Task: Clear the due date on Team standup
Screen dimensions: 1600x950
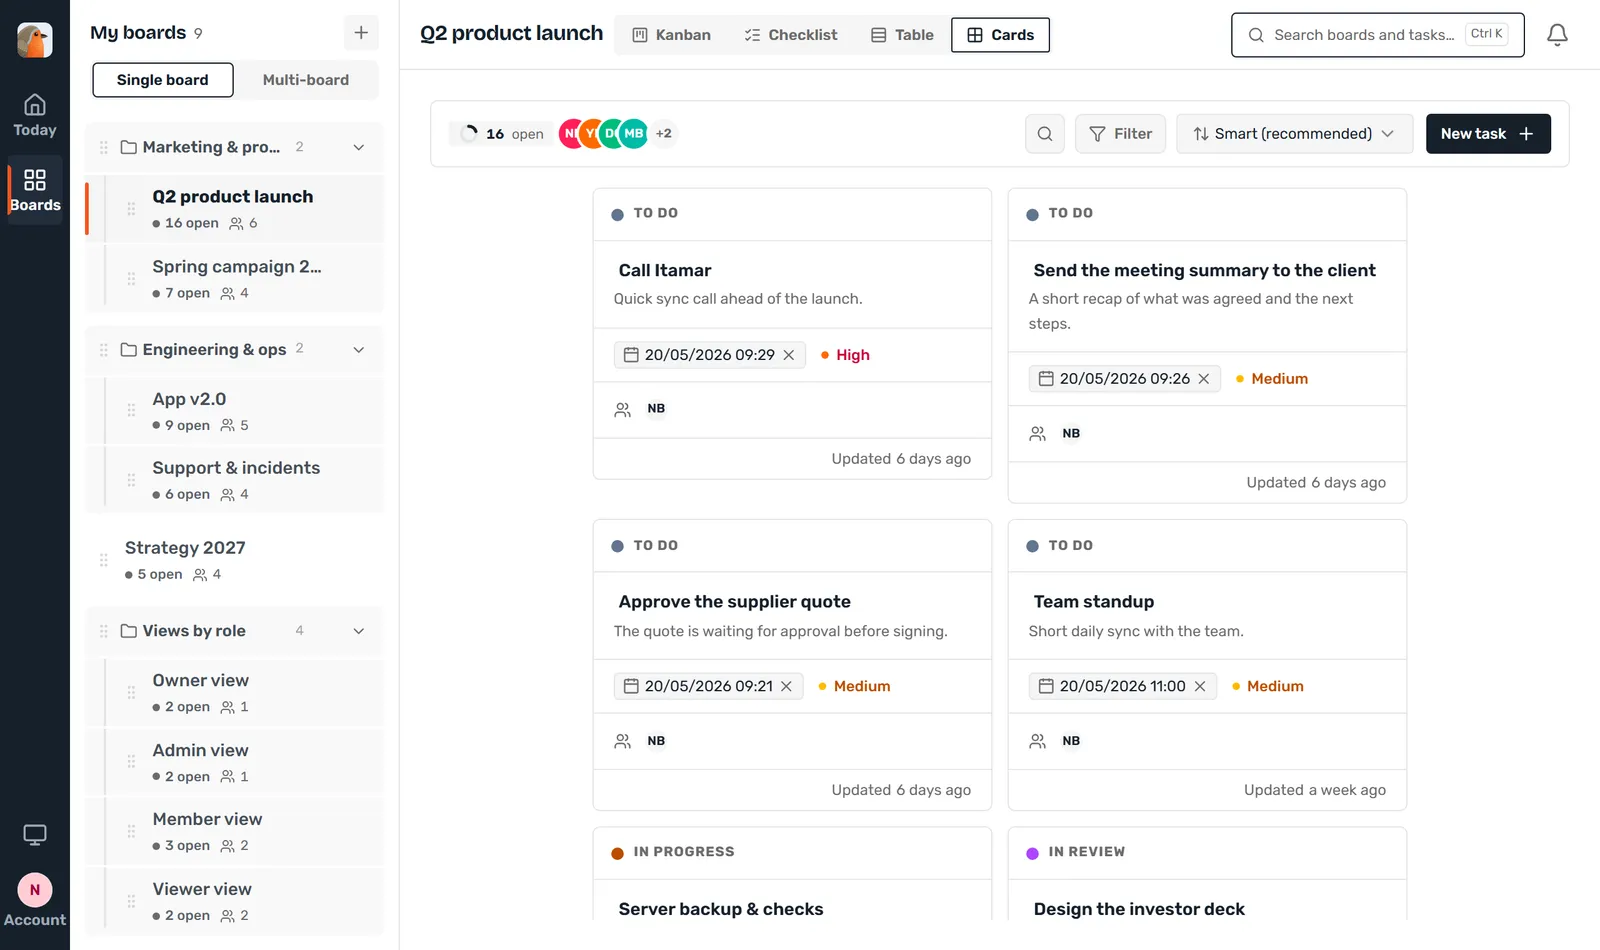Action: (x=1200, y=686)
